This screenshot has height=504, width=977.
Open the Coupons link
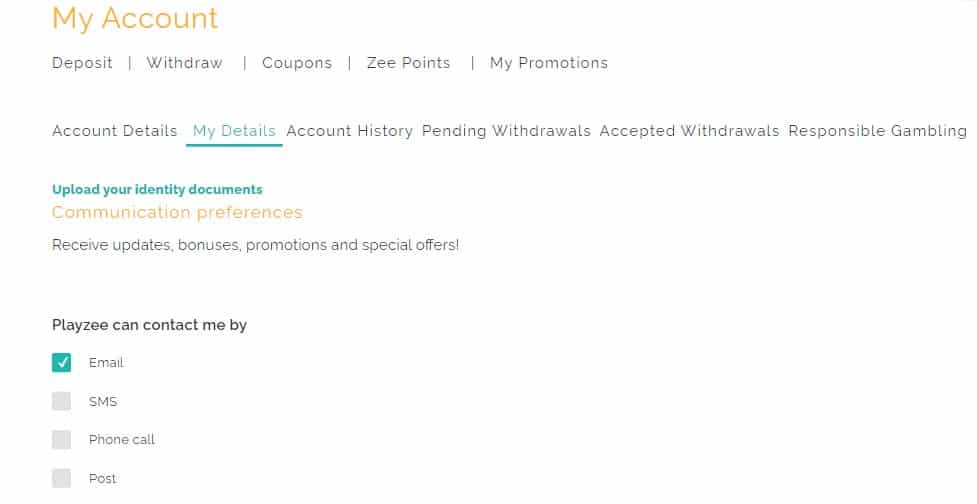click(297, 63)
